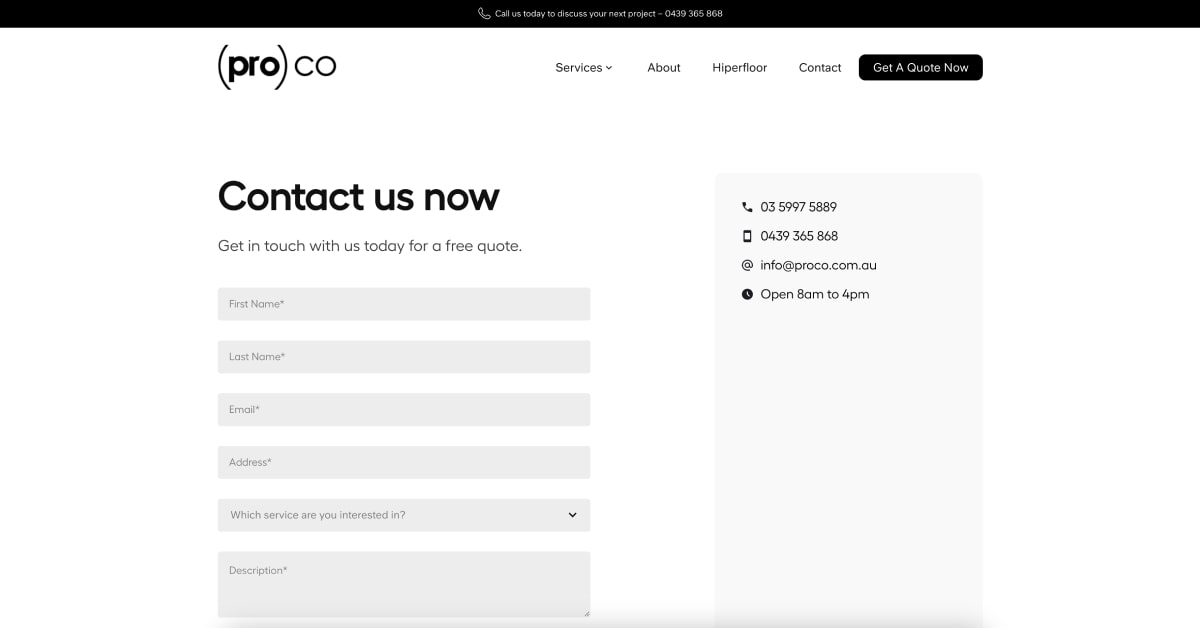Screen dimensions: 1200x628
Task: Click the 0439 365 868 mobile number link
Action: 799,236
